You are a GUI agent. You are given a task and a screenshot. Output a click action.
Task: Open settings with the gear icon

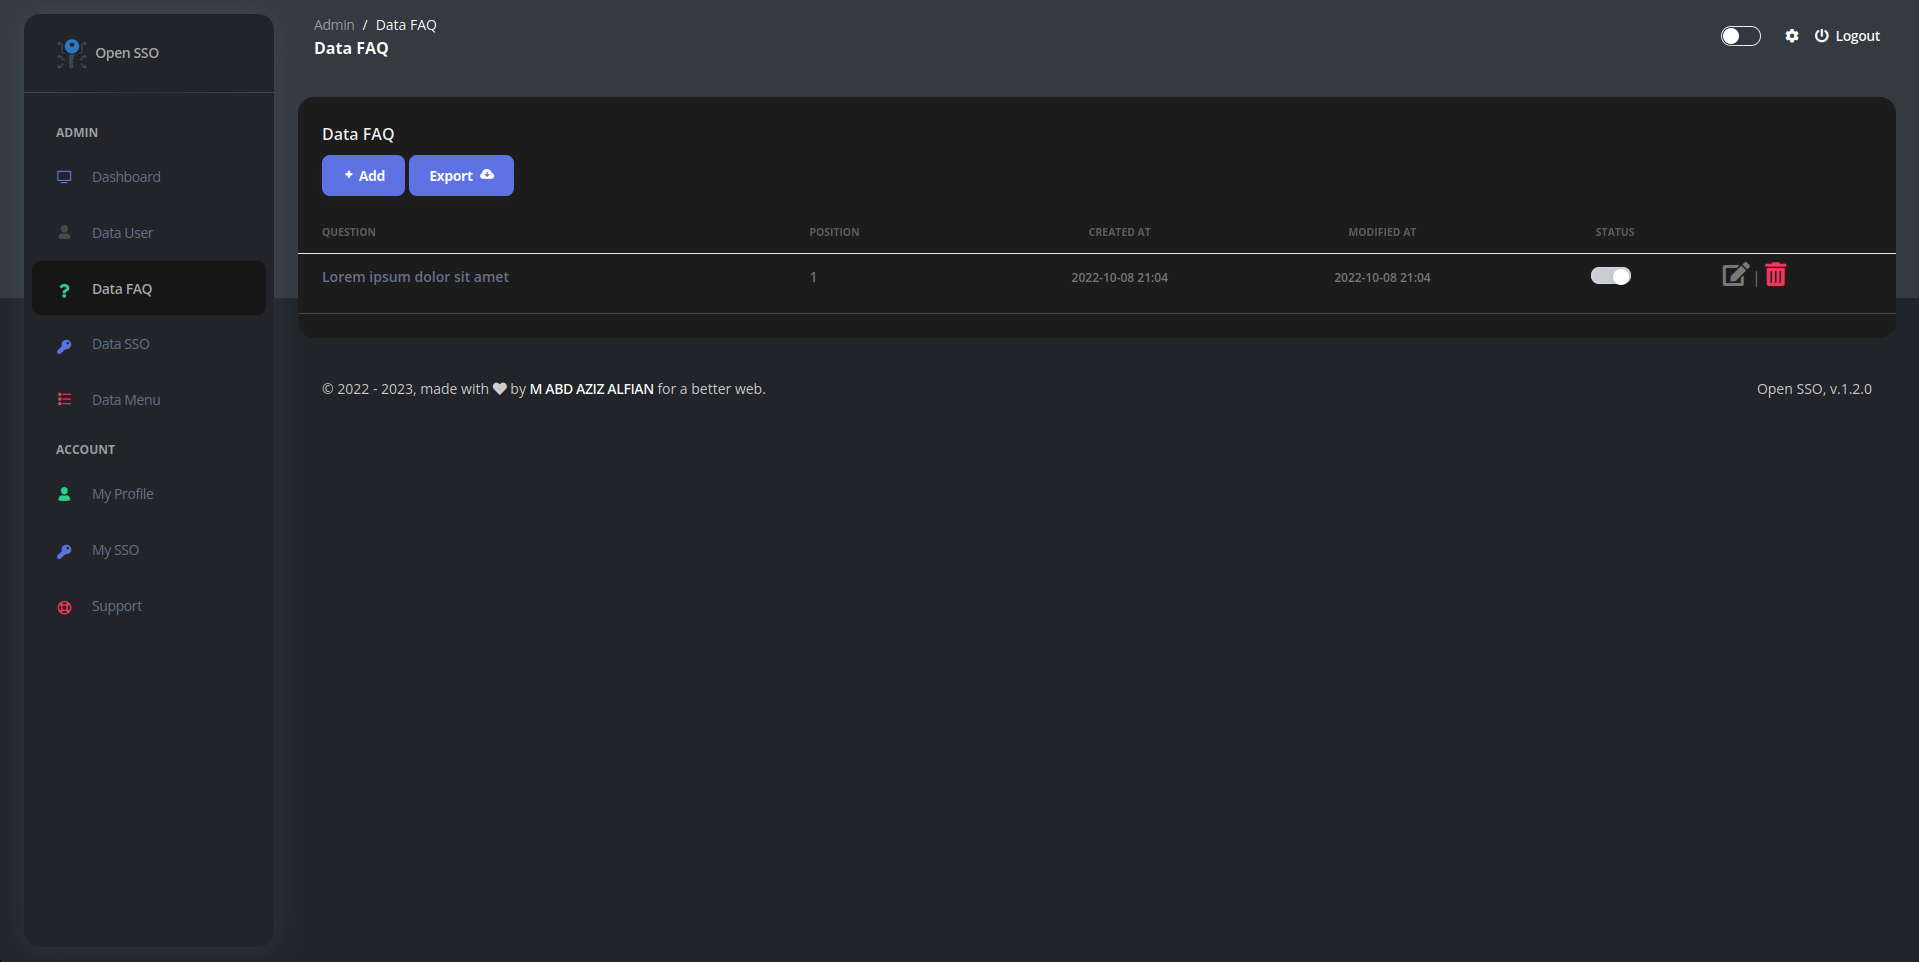(1792, 36)
